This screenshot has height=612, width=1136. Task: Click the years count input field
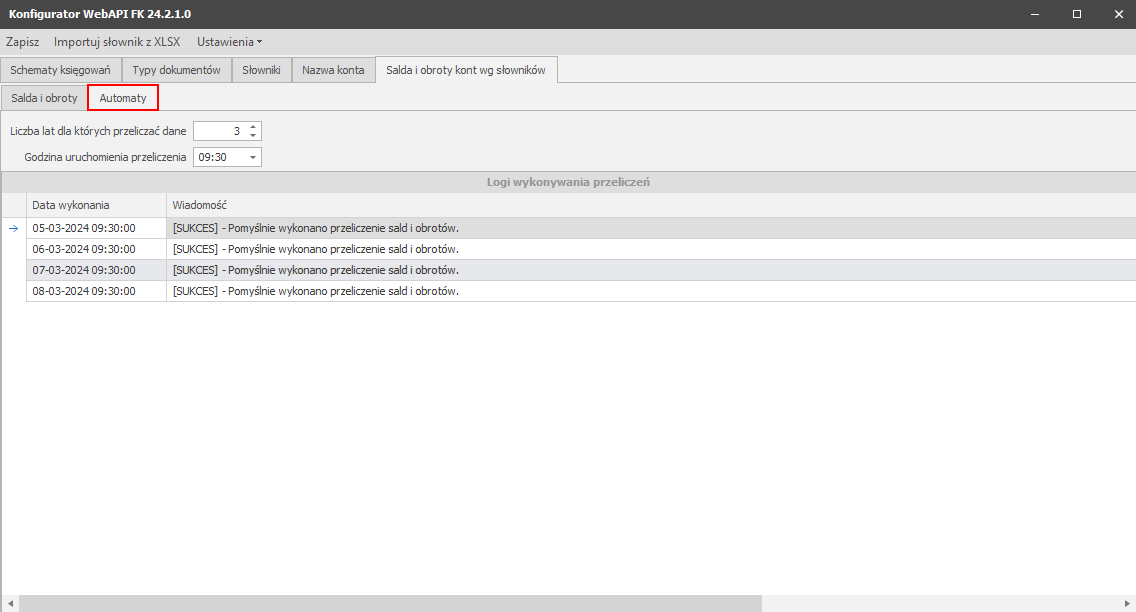219,131
